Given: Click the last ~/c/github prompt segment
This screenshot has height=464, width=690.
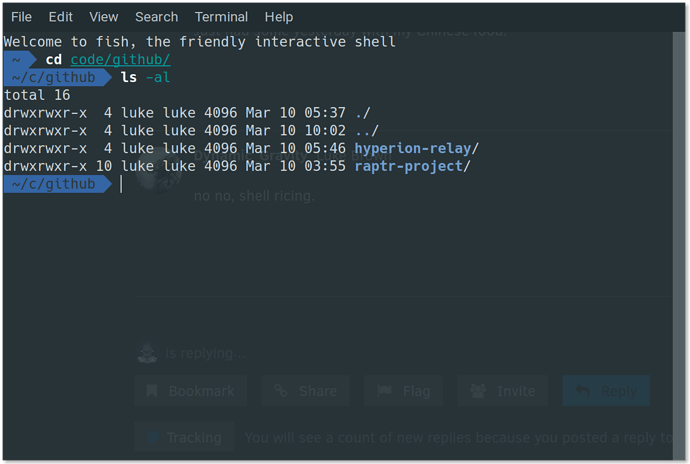Looking at the screenshot, I should pos(57,184).
